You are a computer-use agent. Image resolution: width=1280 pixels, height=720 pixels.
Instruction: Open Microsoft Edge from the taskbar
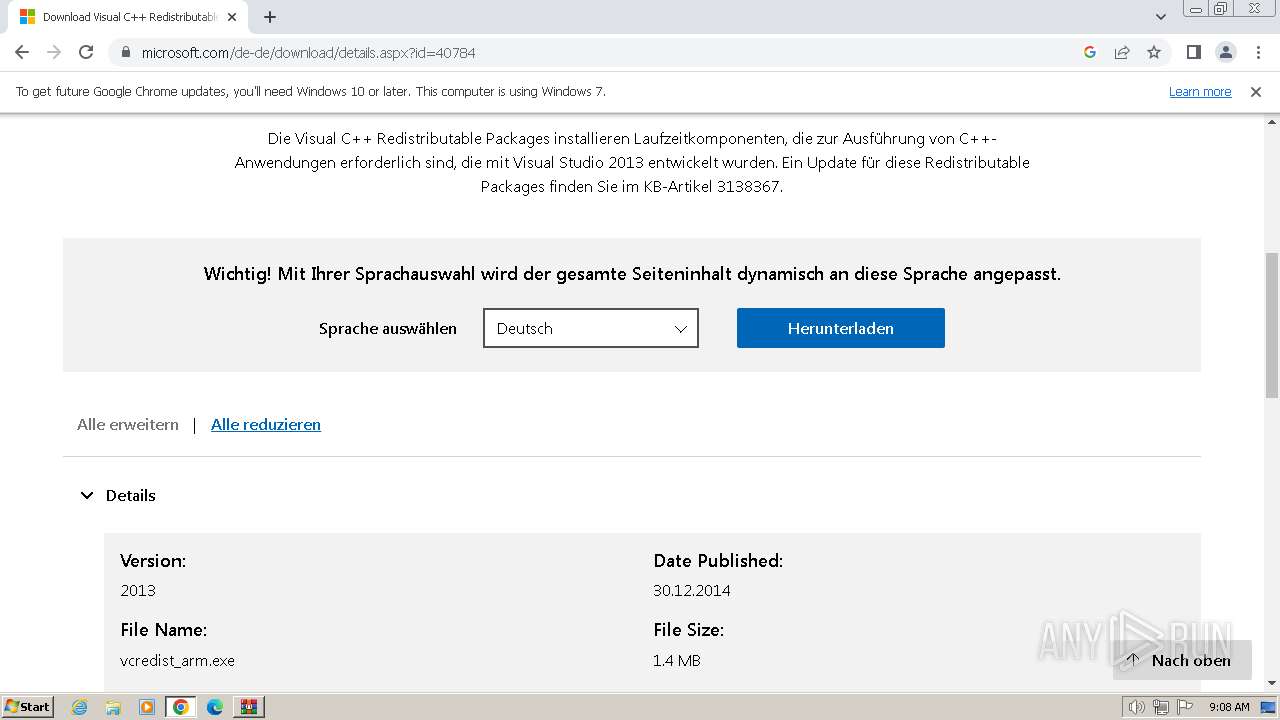215,707
